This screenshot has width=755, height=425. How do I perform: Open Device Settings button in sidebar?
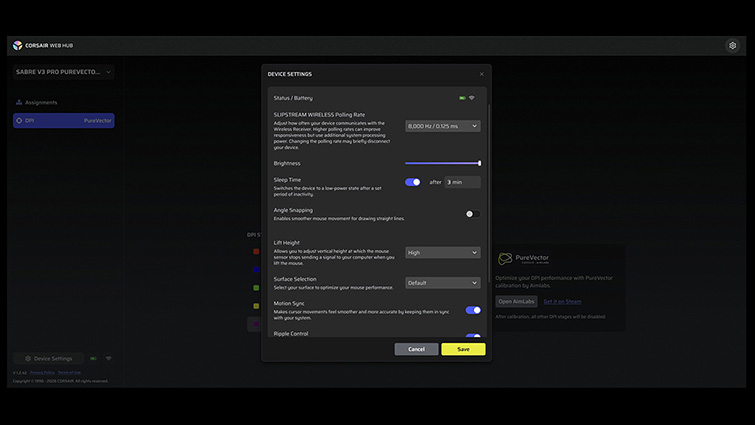tap(49, 359)
